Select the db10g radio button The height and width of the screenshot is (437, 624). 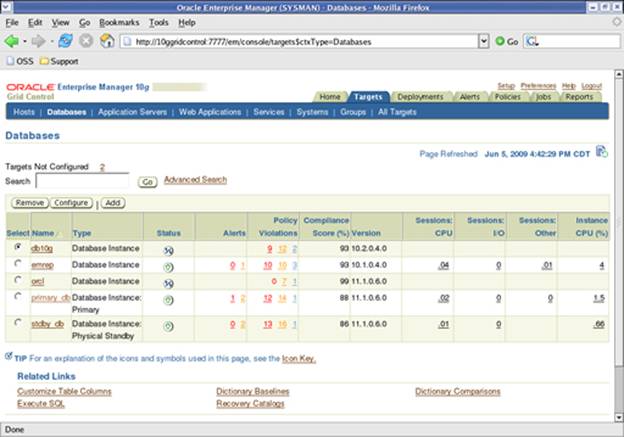pos(18,247)
